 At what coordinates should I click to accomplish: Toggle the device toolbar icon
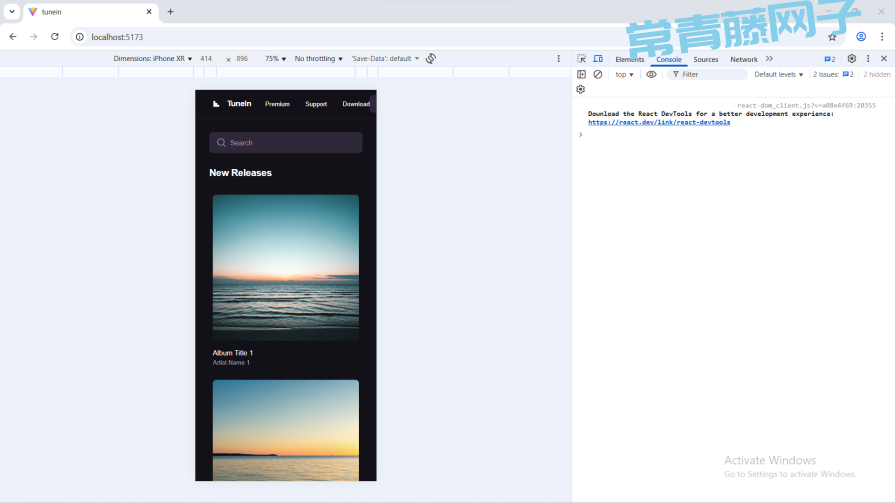coord(597,59)
